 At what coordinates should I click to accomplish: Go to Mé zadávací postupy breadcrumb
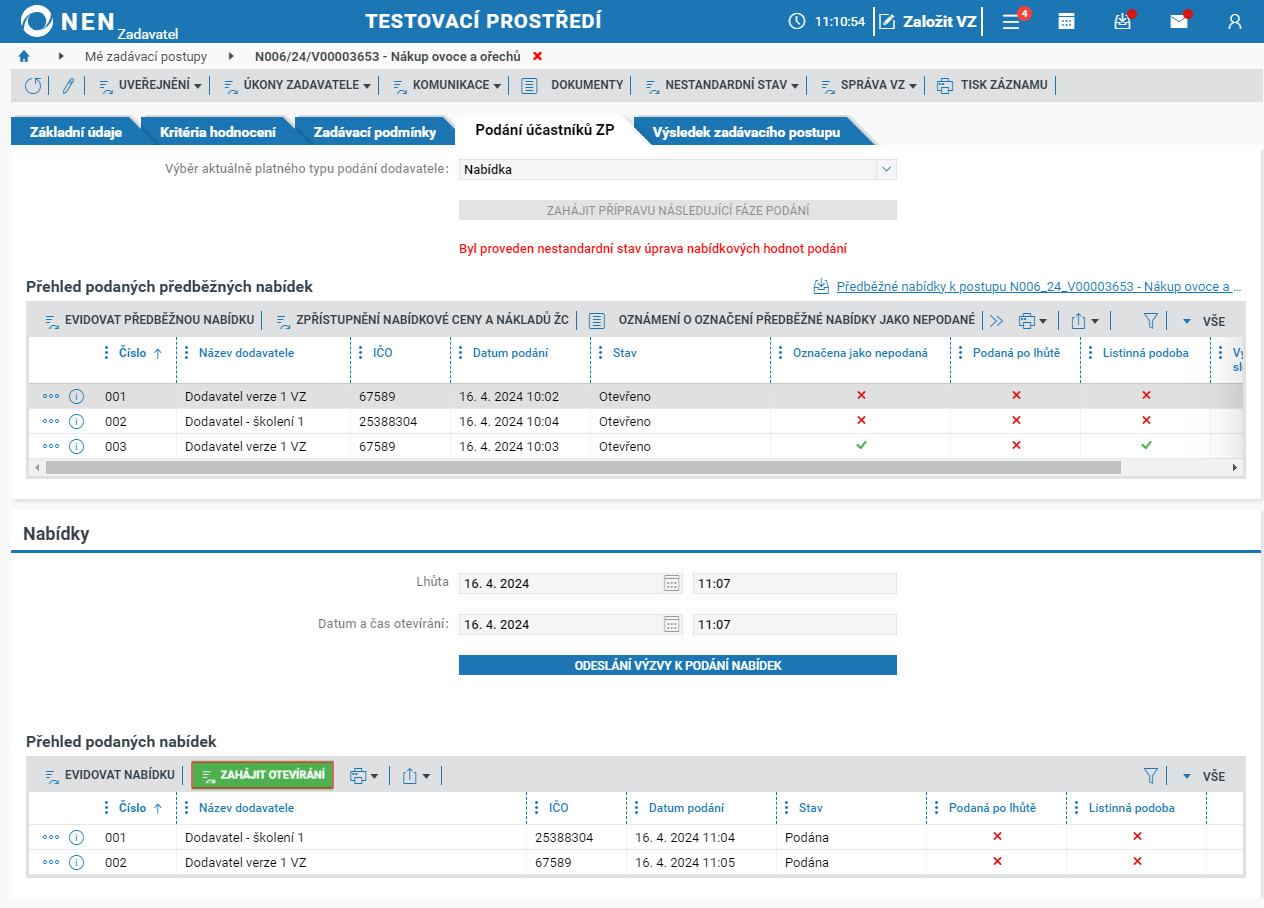146,57
